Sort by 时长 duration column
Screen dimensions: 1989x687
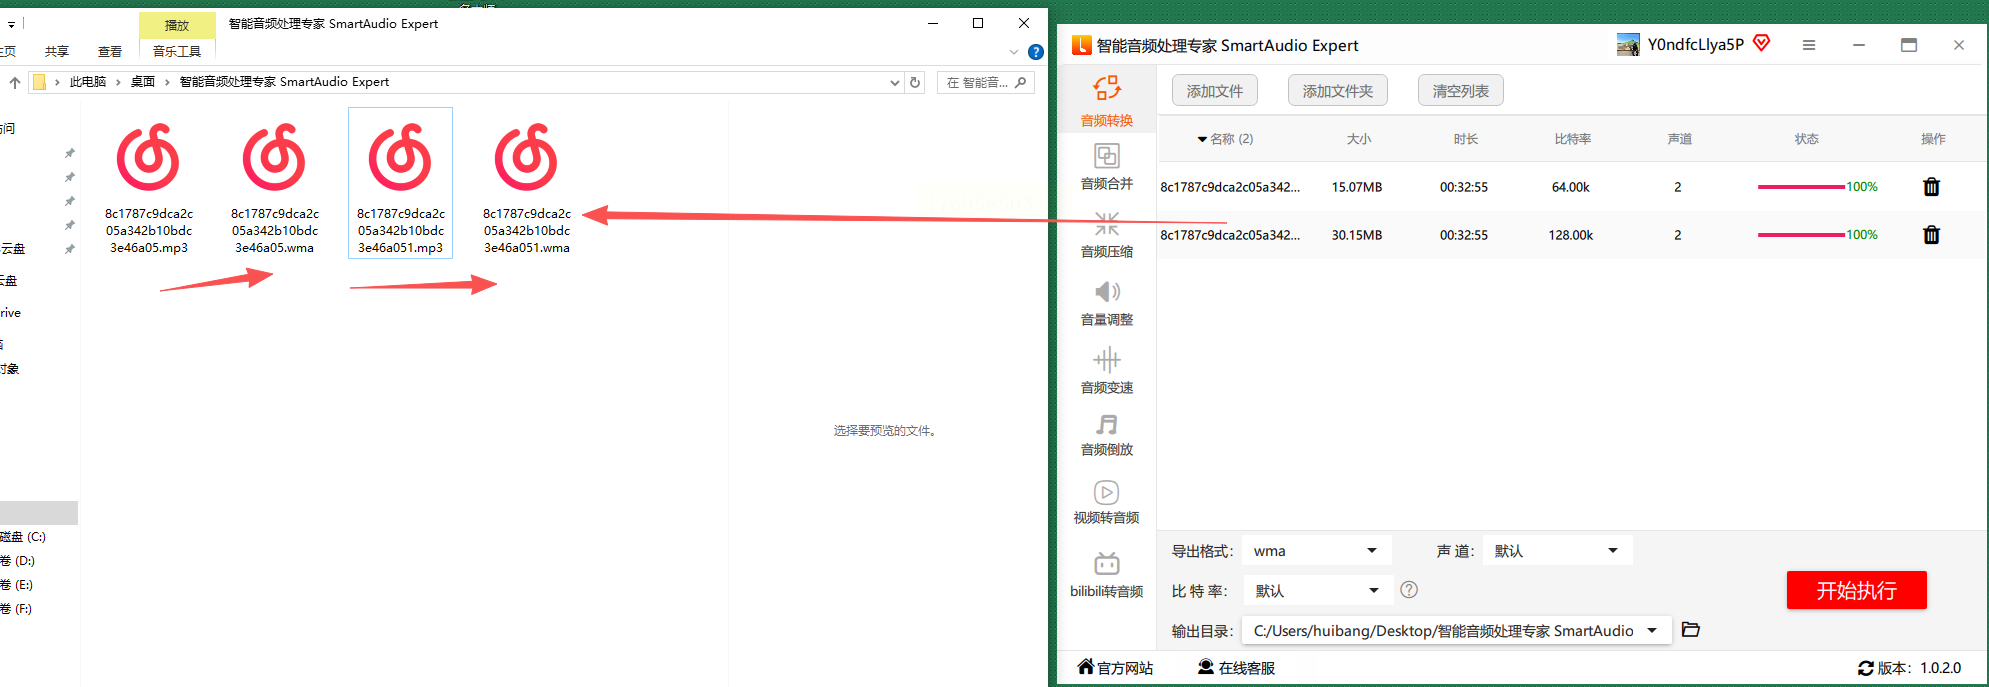coord(1466,139)
